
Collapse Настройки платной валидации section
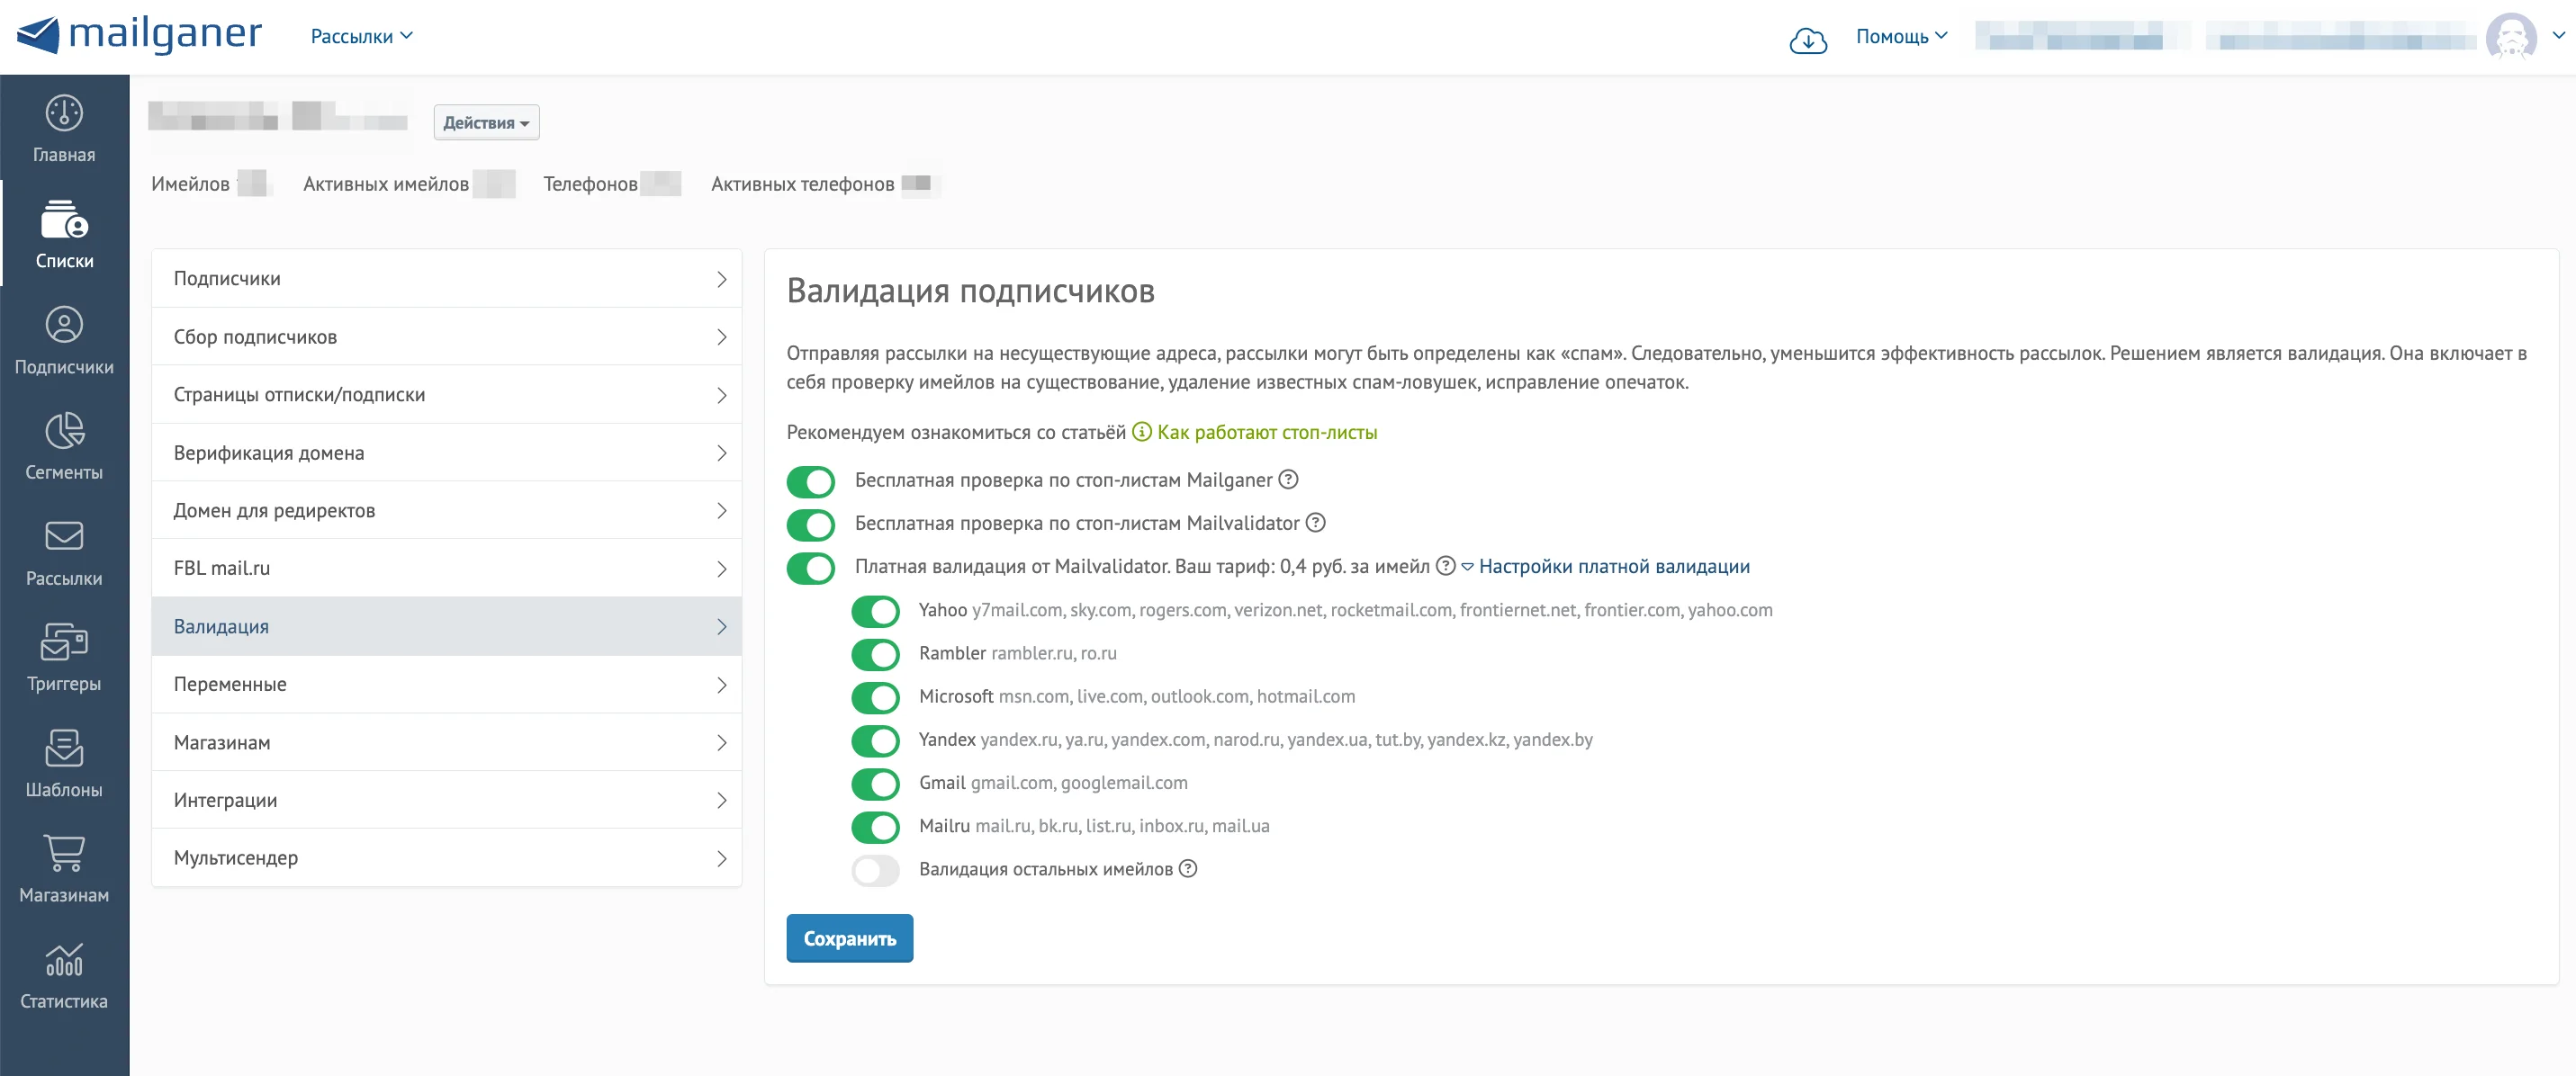[1605, 566]
